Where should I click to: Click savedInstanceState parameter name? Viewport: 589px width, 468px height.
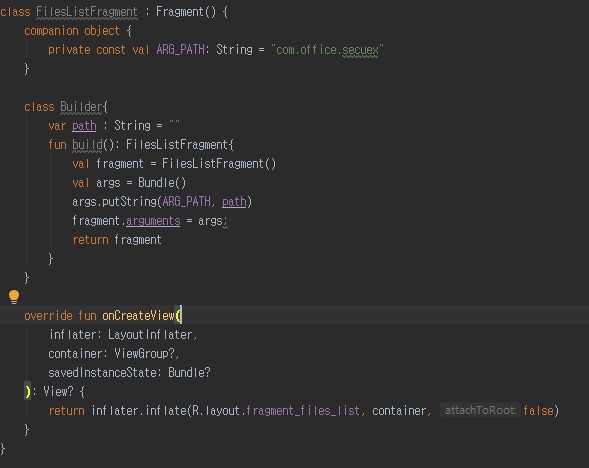102,373
